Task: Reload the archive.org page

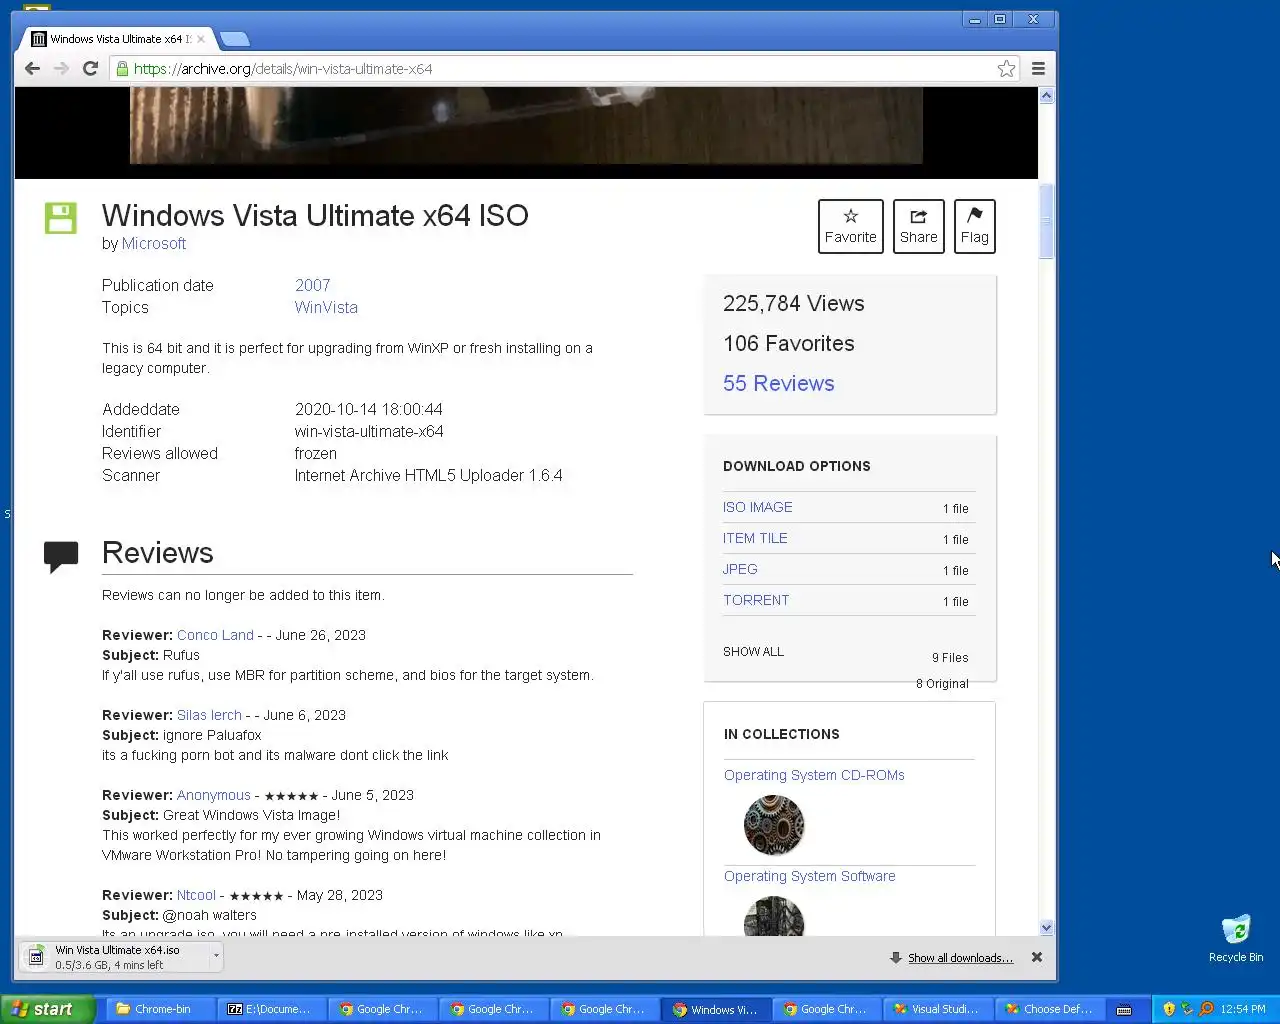Action: pyautogui.click(x=90, y=69)
